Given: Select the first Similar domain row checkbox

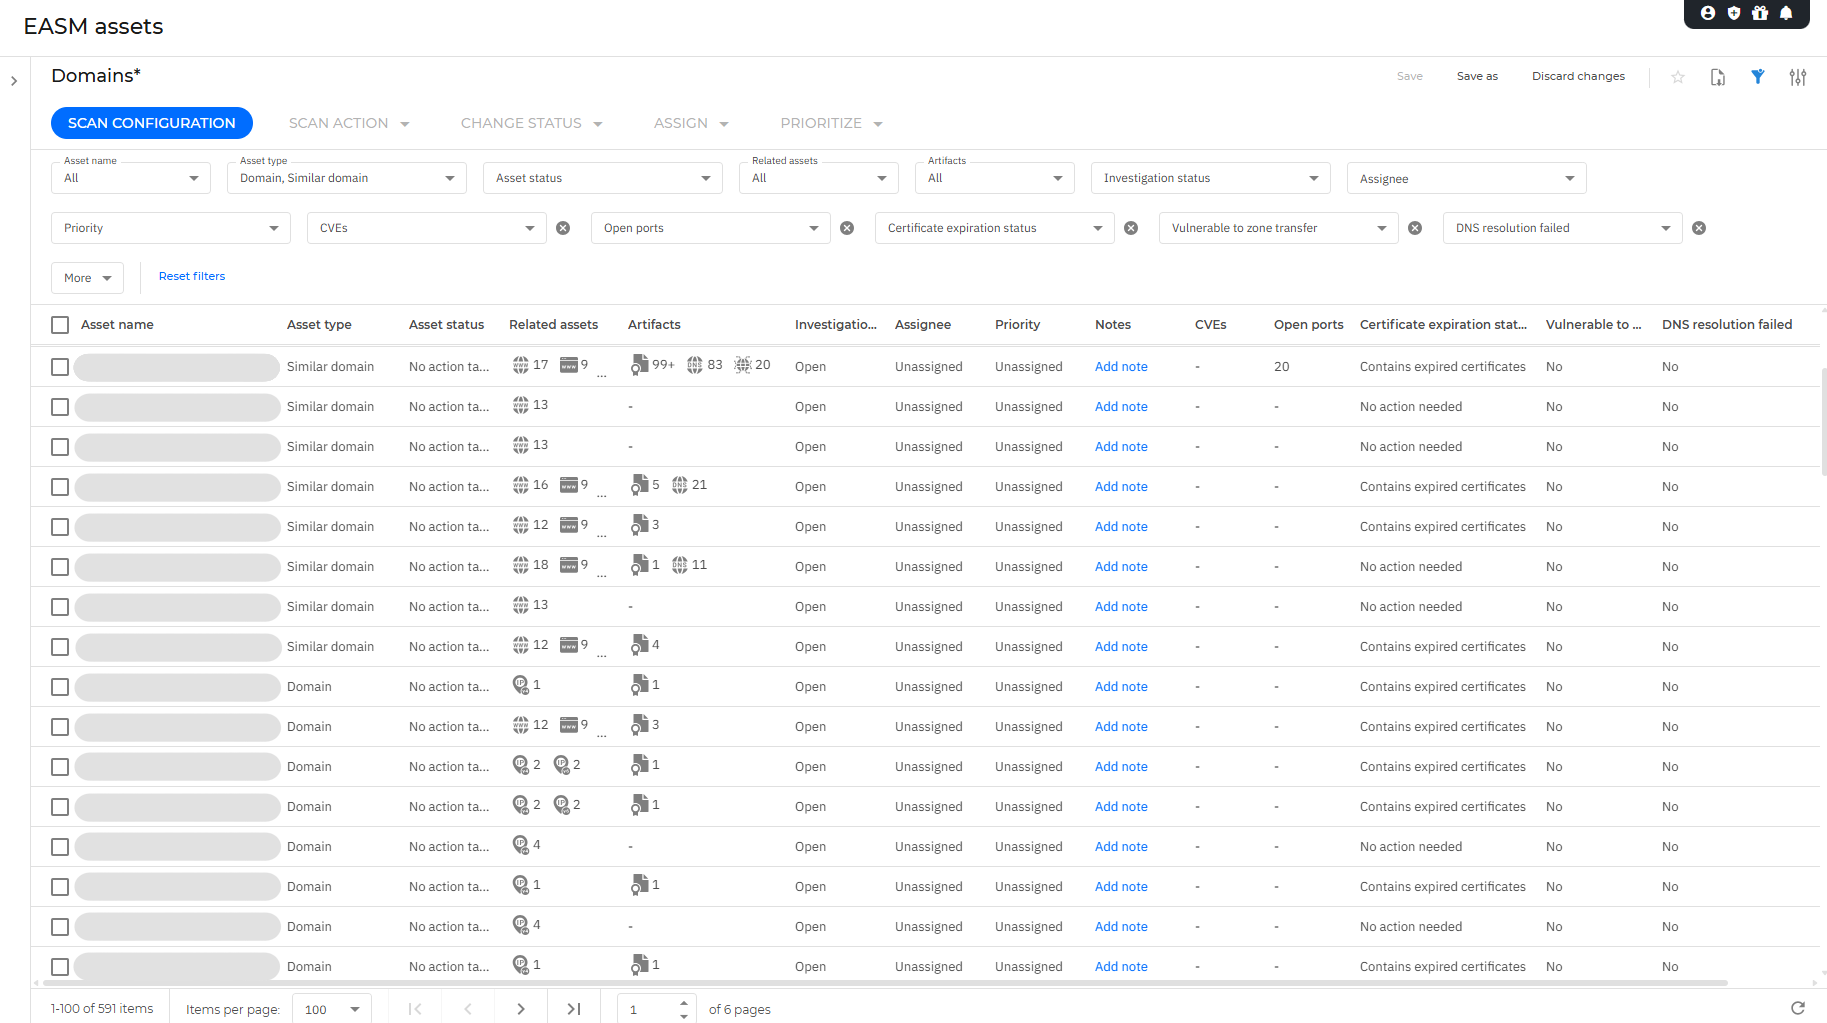Looking at the screenshot, I should (x=60, y=367).
